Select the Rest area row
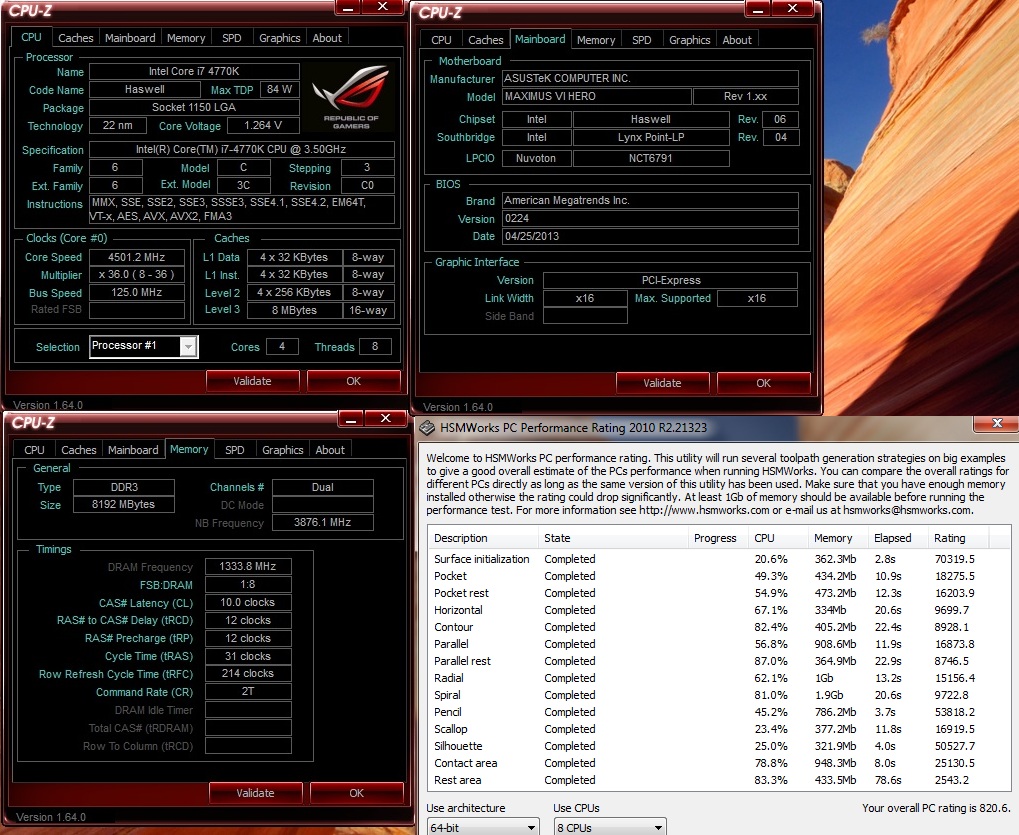 click(x=718, y=780)
